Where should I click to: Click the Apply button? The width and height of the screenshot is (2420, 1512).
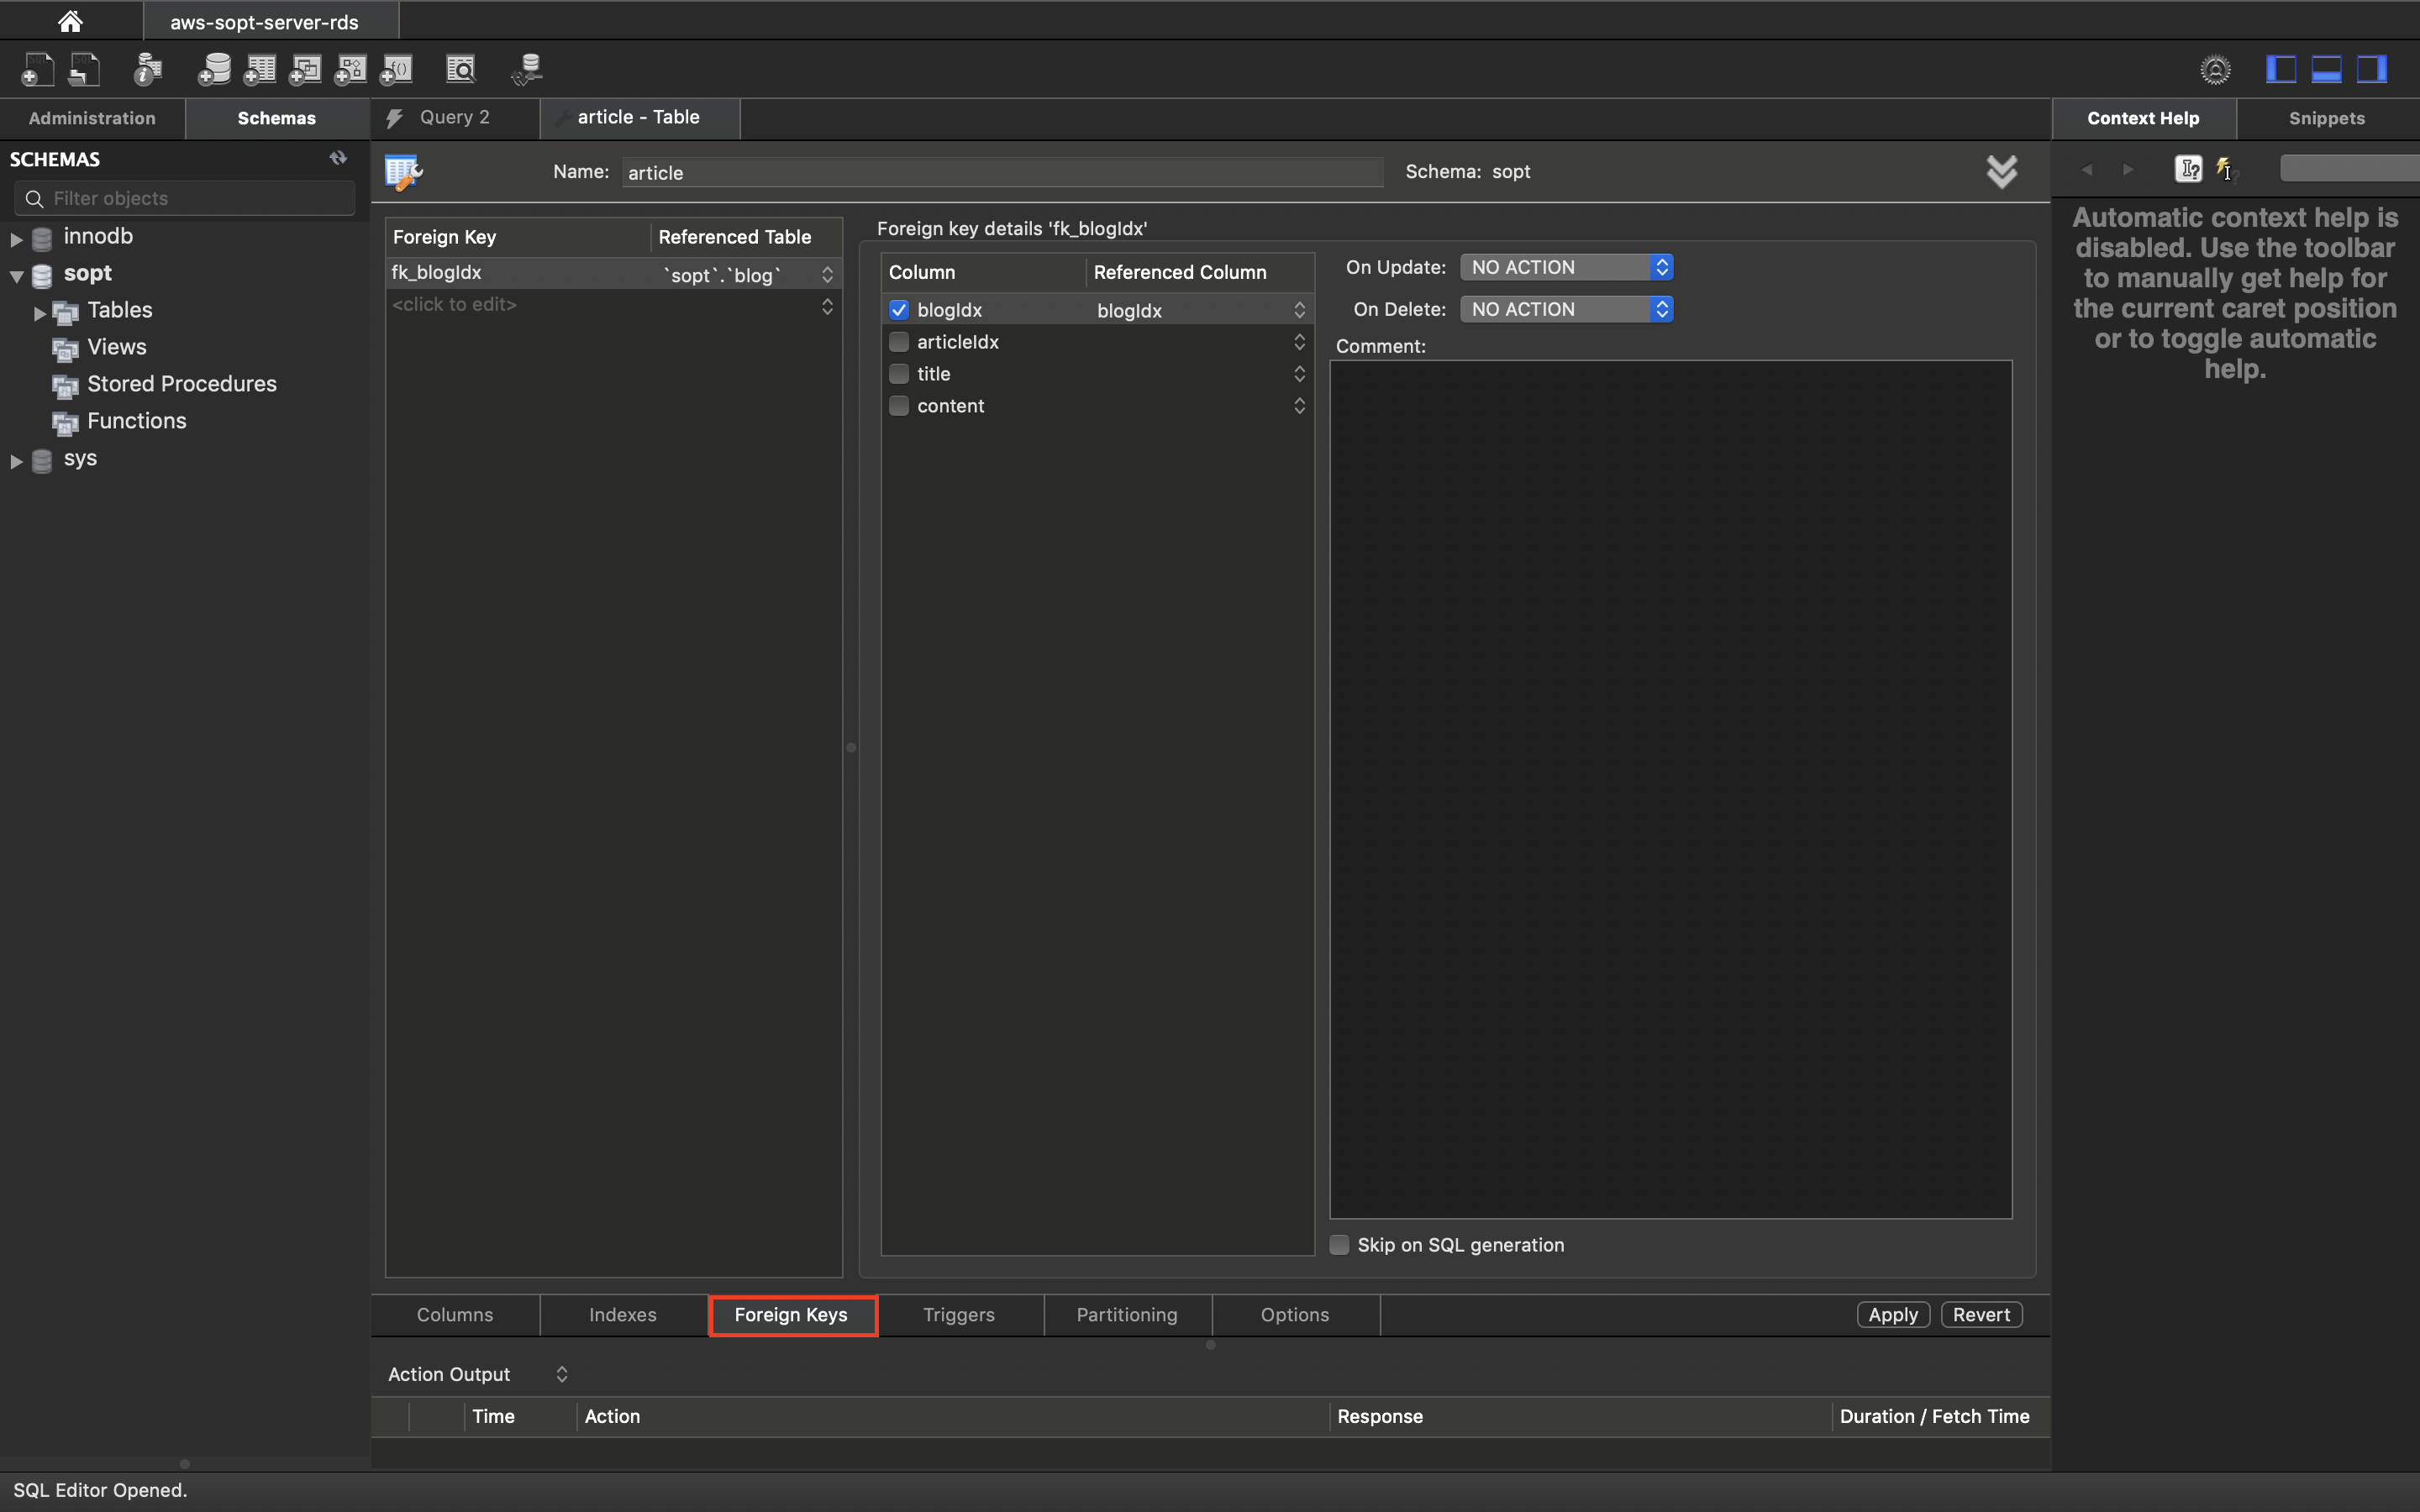1892,1315
